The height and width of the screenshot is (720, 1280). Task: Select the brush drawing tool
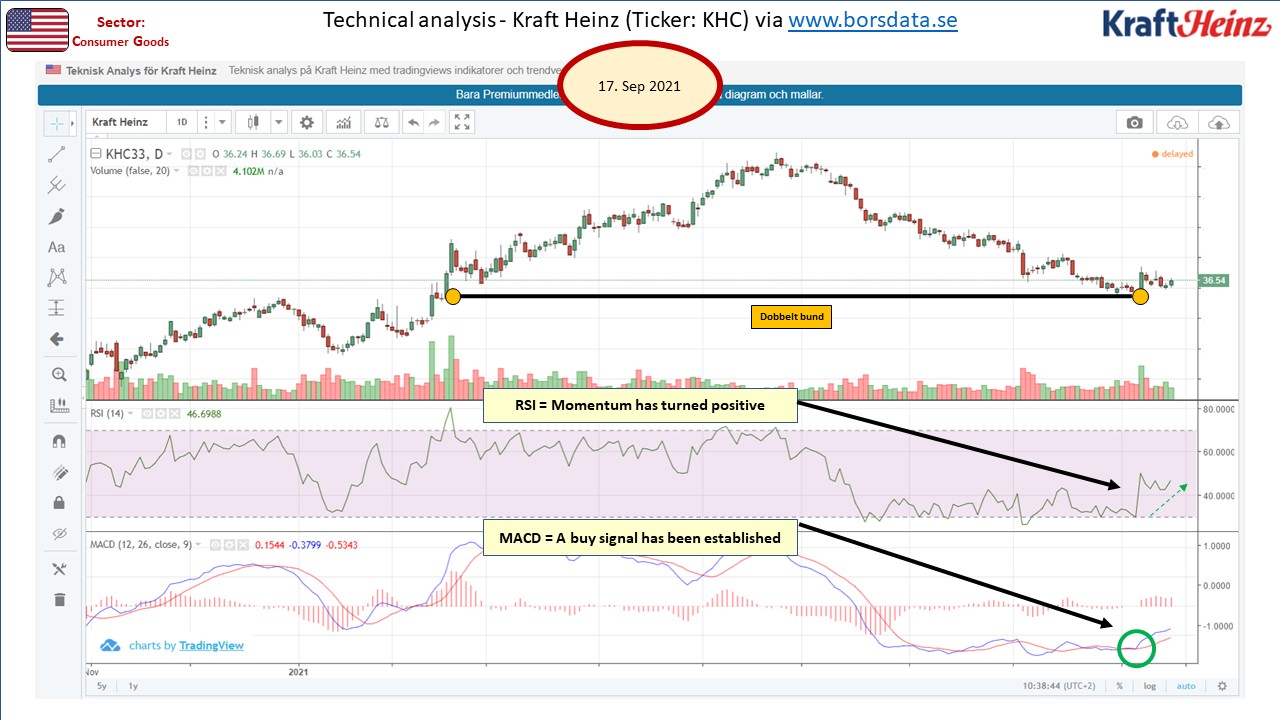[x=57, y=216]
